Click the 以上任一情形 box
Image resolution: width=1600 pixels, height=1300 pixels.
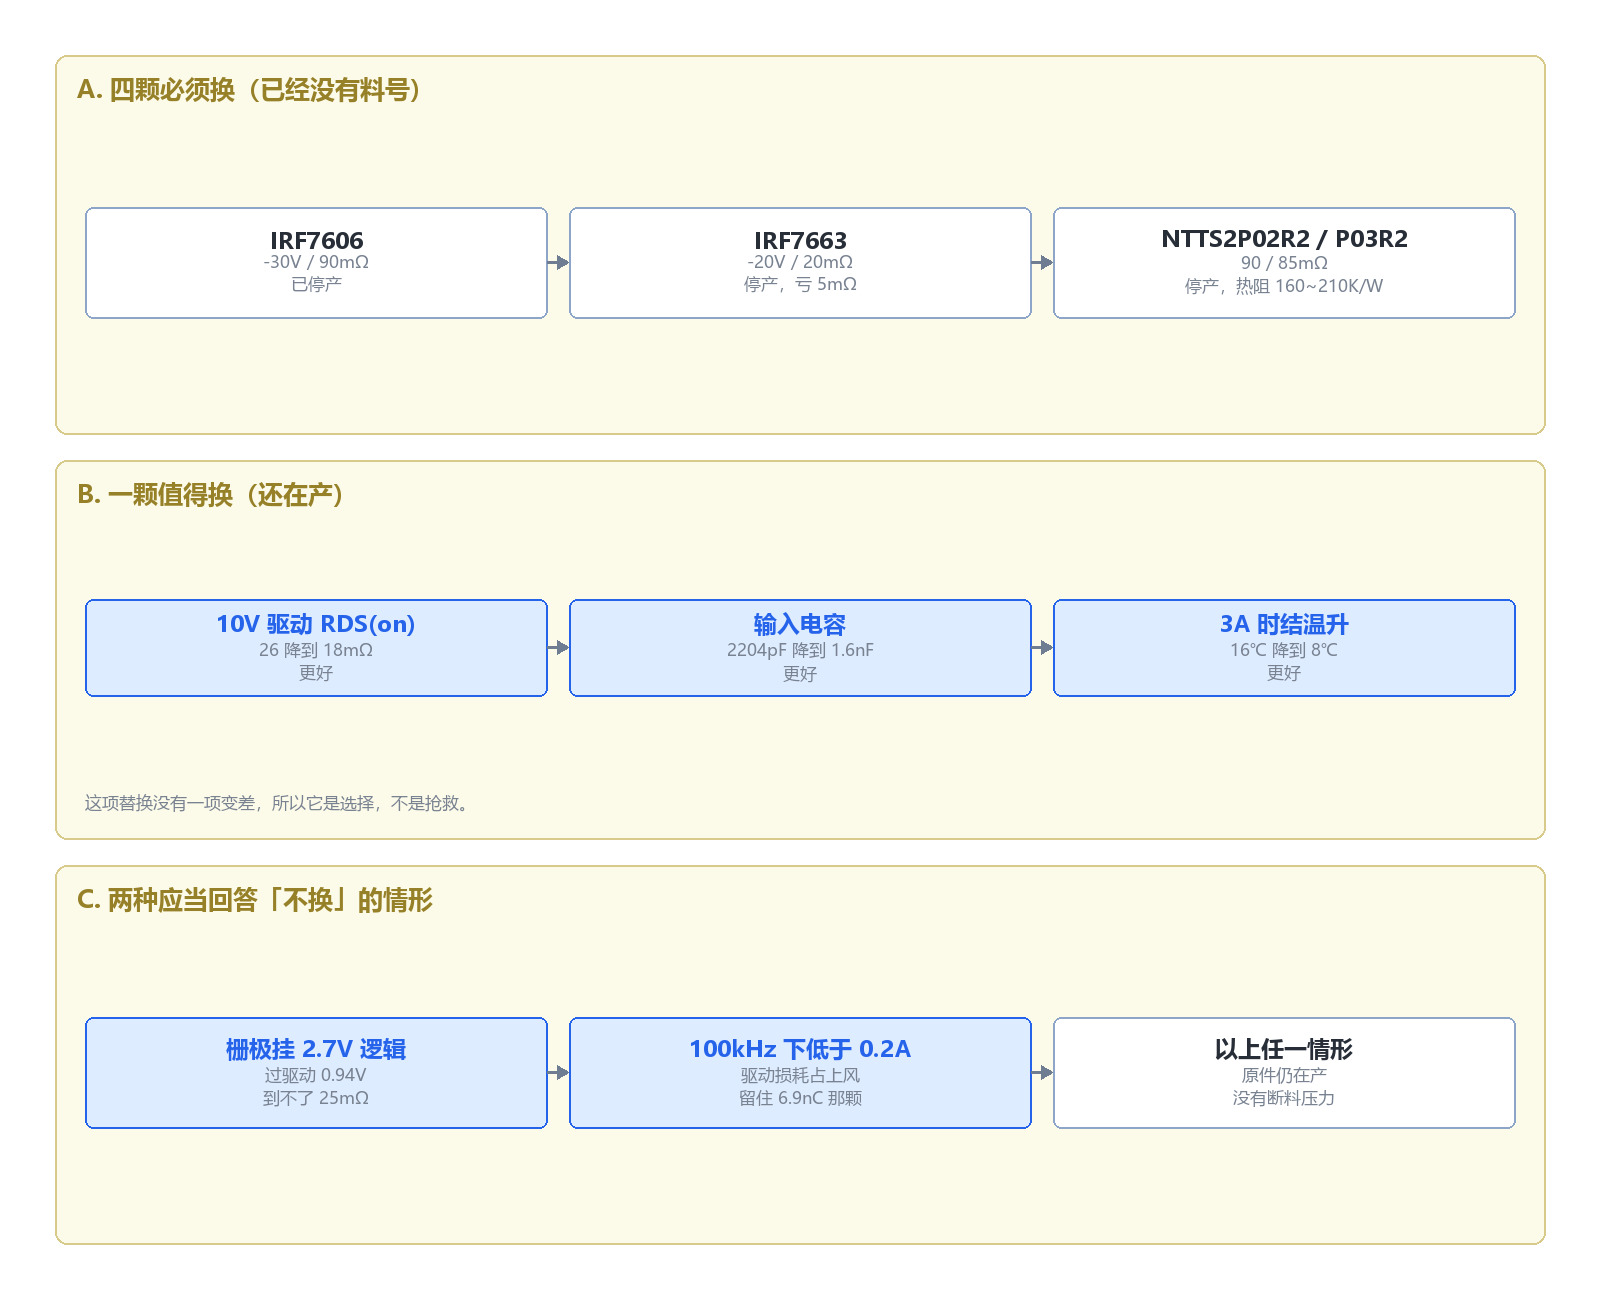click(1284, 1073)
